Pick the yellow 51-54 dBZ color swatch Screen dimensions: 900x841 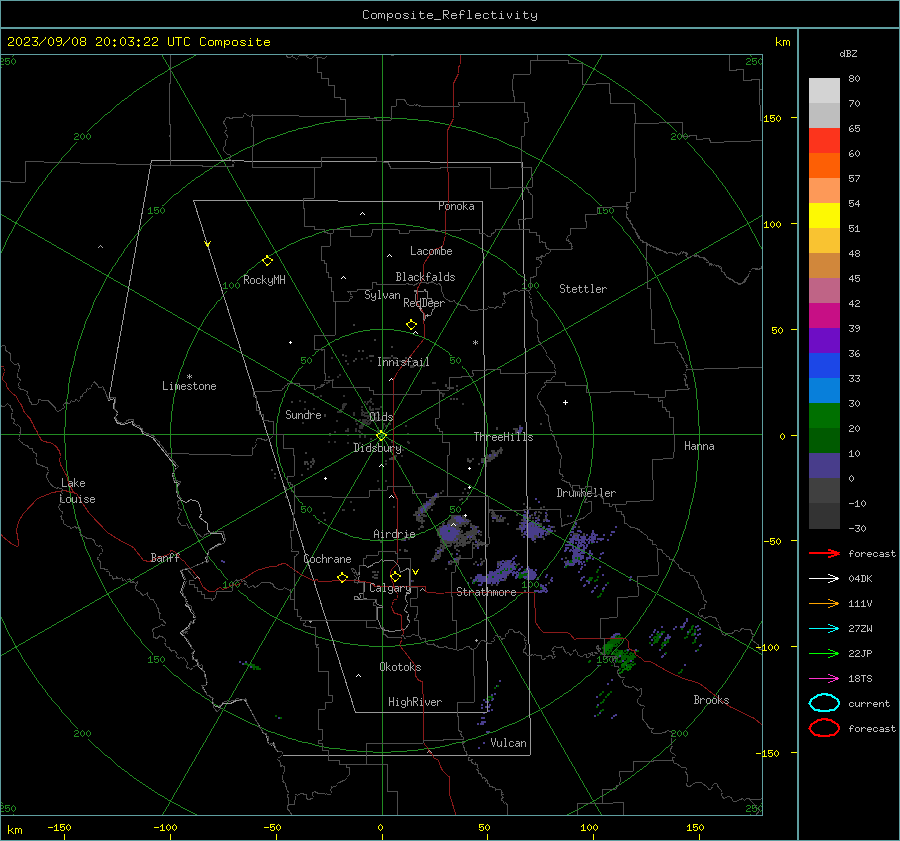pos(824,216)
